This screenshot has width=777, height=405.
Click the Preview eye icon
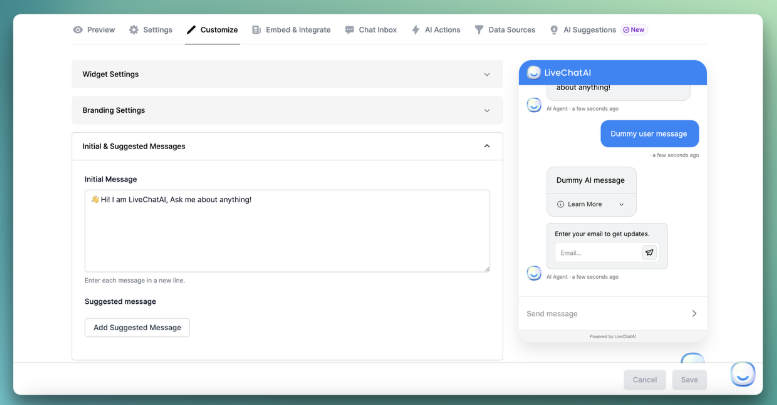[x=78, y=30]
